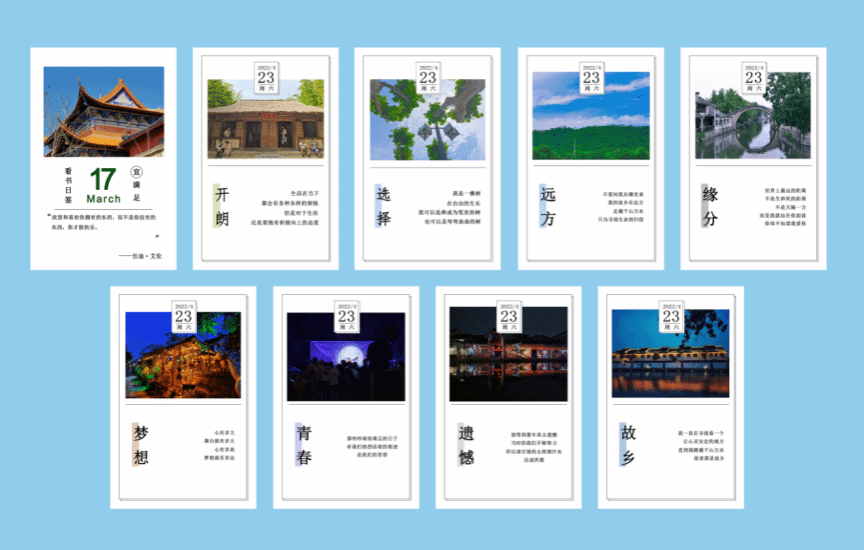Screen dimensions: 864x550
Task: Click the temple photo on March card
Action: (104, 110)
